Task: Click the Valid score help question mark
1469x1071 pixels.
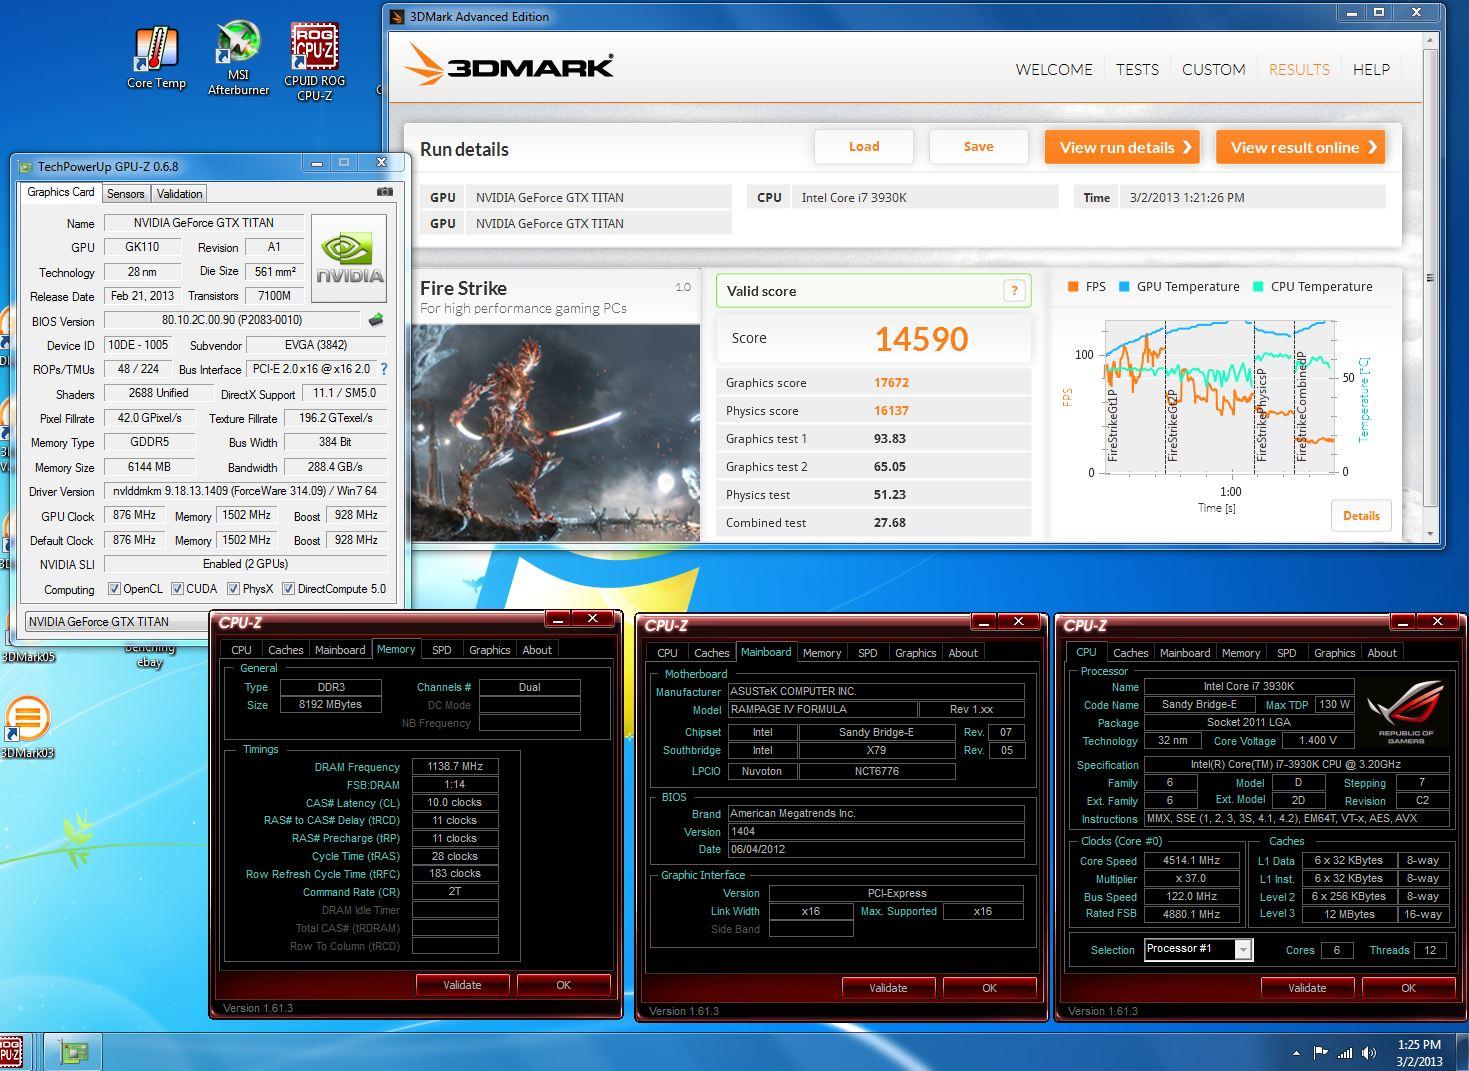Action: [1014, 291]
